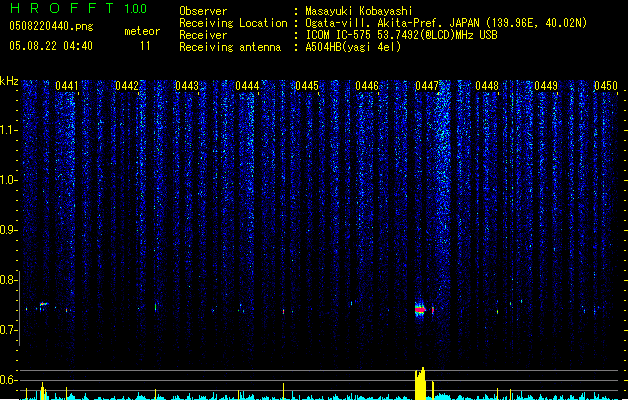This screenshot has width=629, height=400.
Task: Click the HROFFT 1.0.0 title text
Action: (78, 8)
